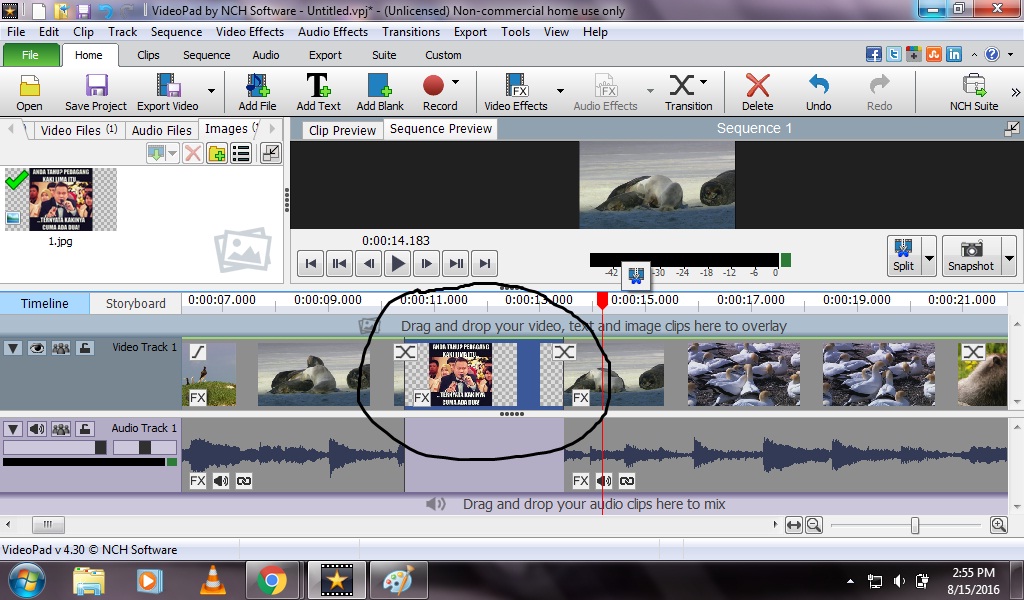The width and height of the screenshot is (1024, 600).
Task: Open the Tools menu
Action: pyautogui.click(x=515, y=31)
